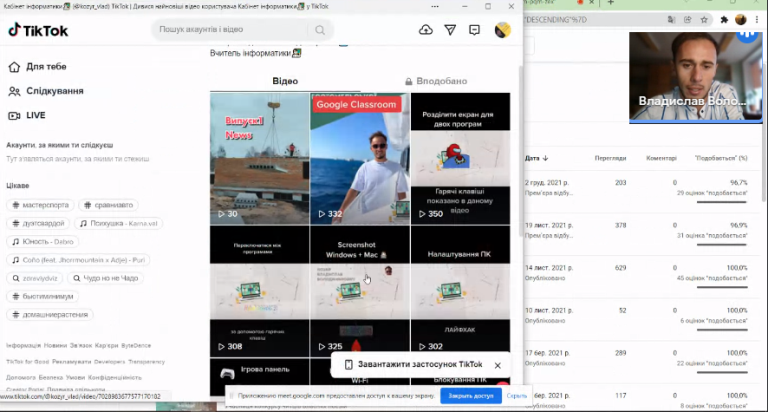Open the Developers footer link
The width and height of the screenshot is (768, 412).
[110, 362]
